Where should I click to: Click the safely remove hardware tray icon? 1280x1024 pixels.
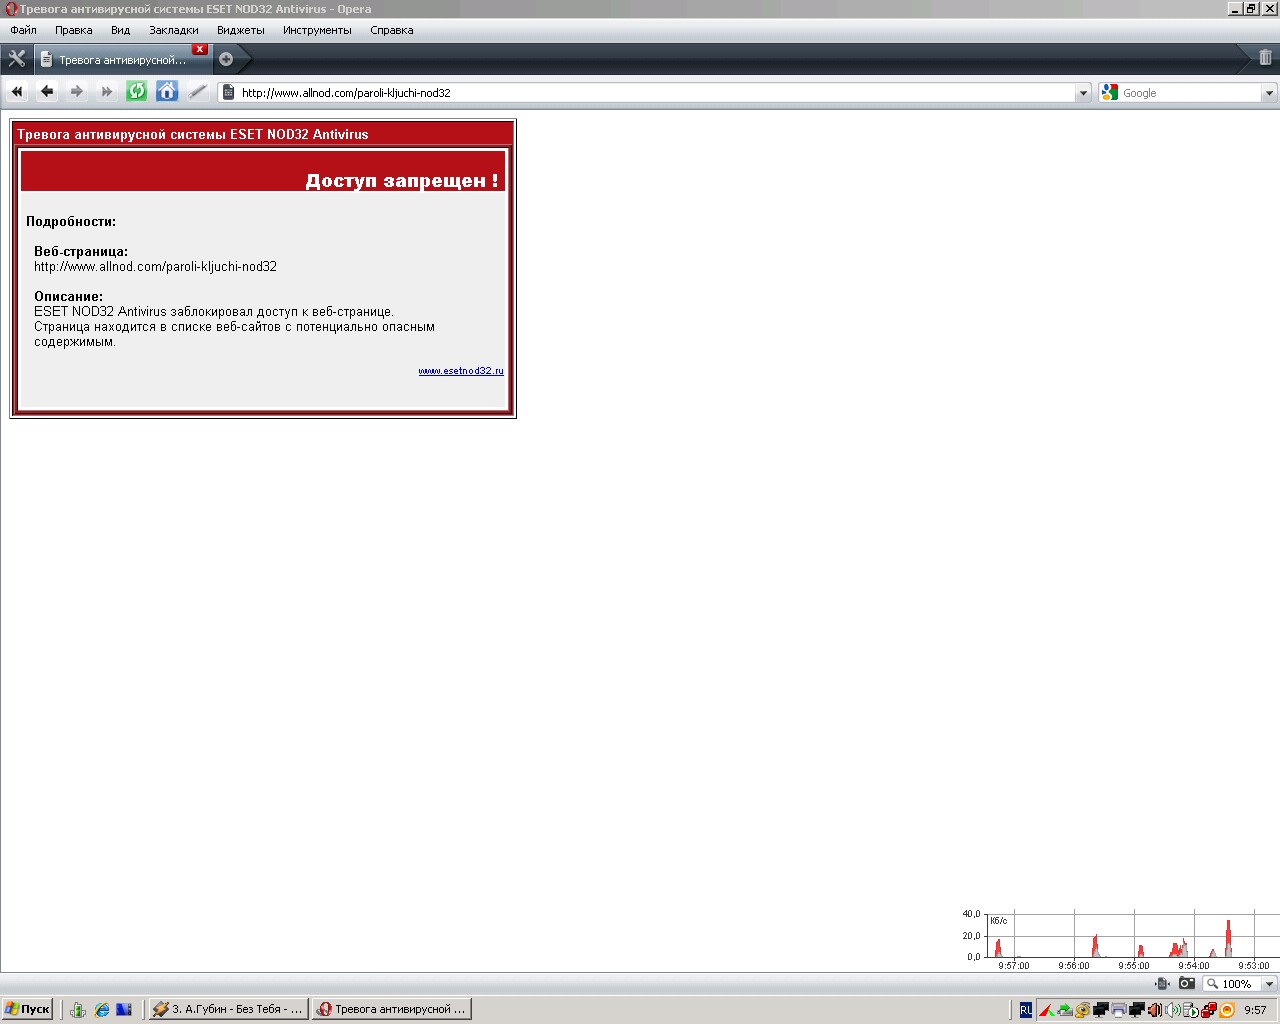1065,1010
